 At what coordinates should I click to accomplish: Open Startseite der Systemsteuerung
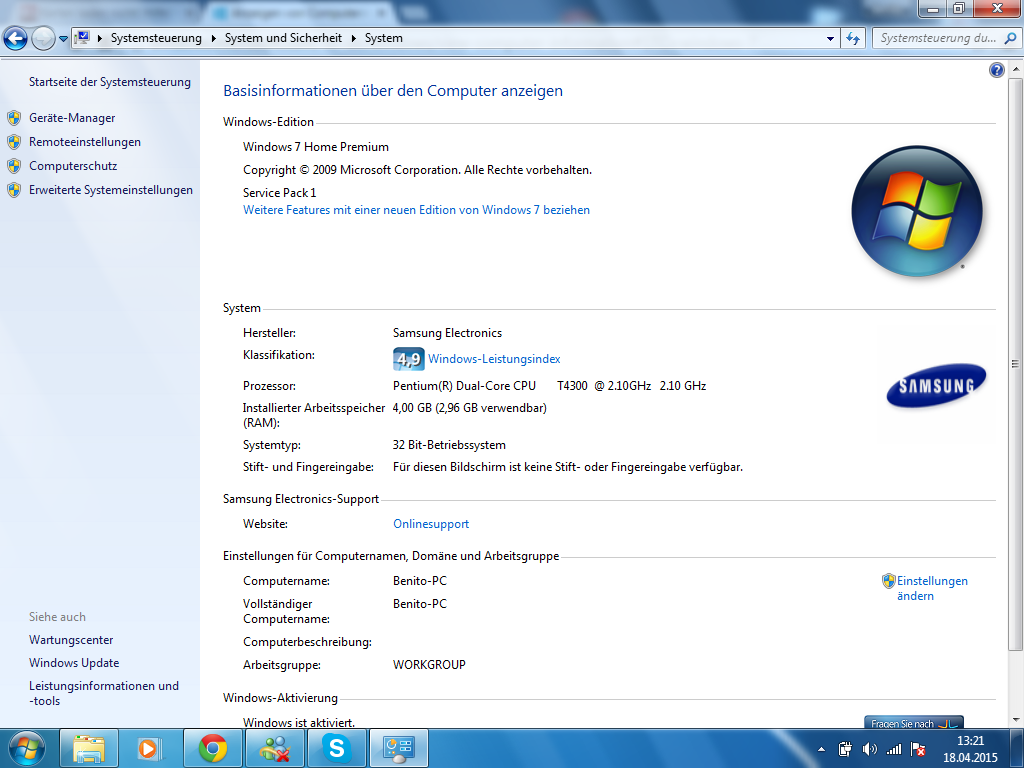[x=110, y=82]
